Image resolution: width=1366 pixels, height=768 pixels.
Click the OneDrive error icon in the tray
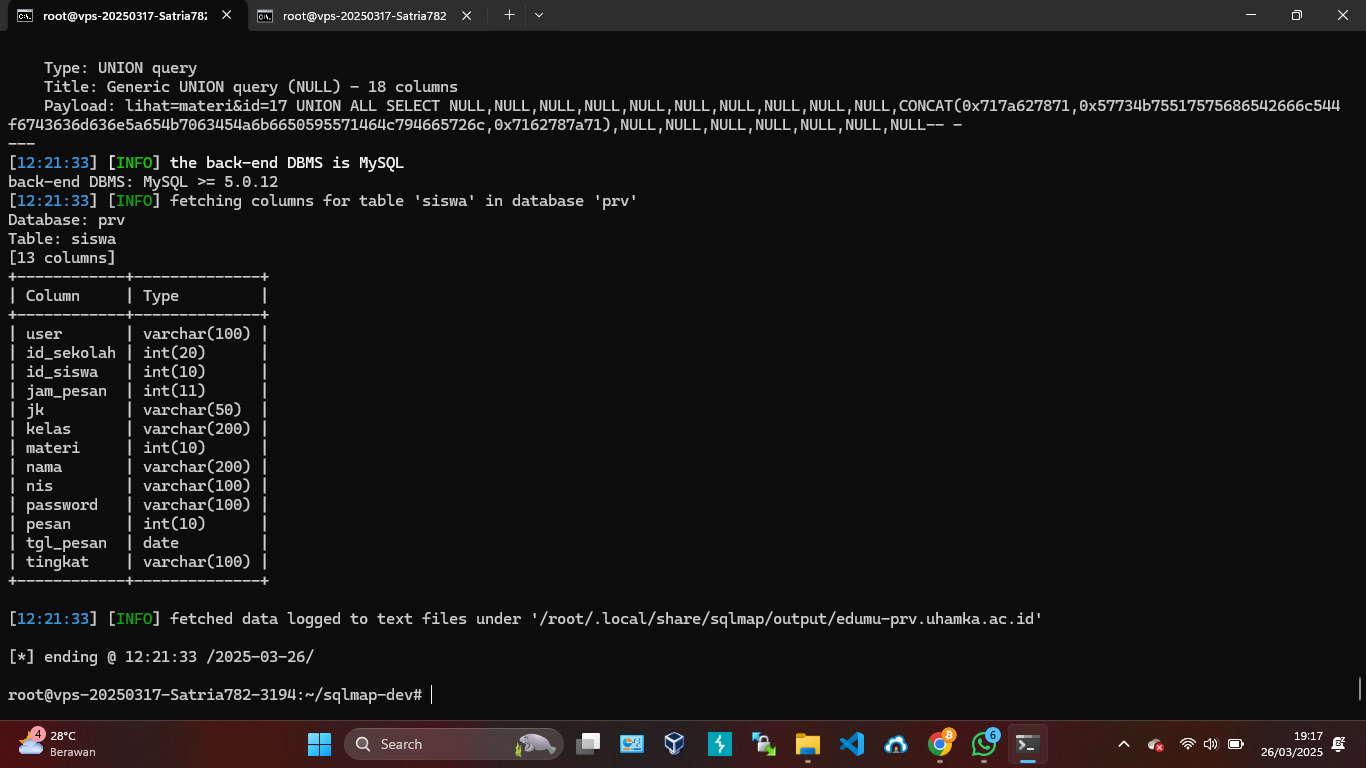(1155, 744)
